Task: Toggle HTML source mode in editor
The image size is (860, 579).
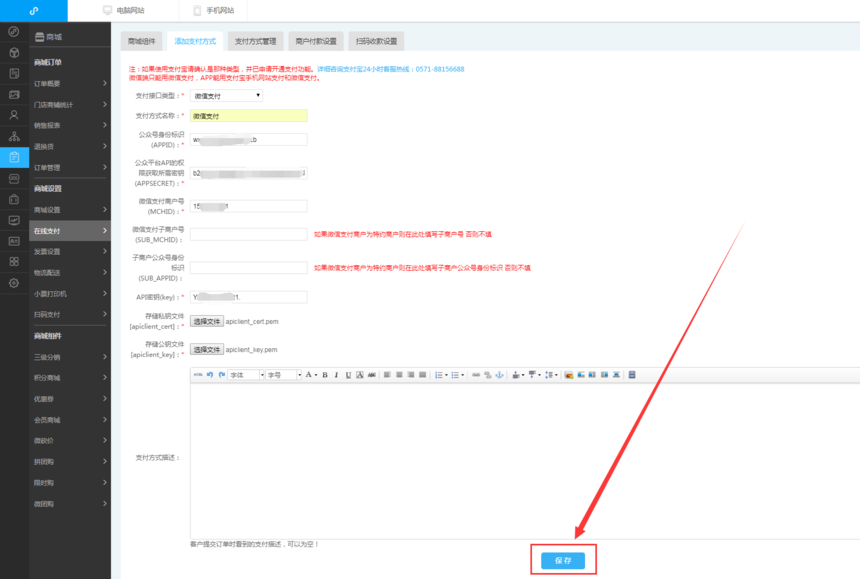Action: pyautogui.click(x=198, y=374)
